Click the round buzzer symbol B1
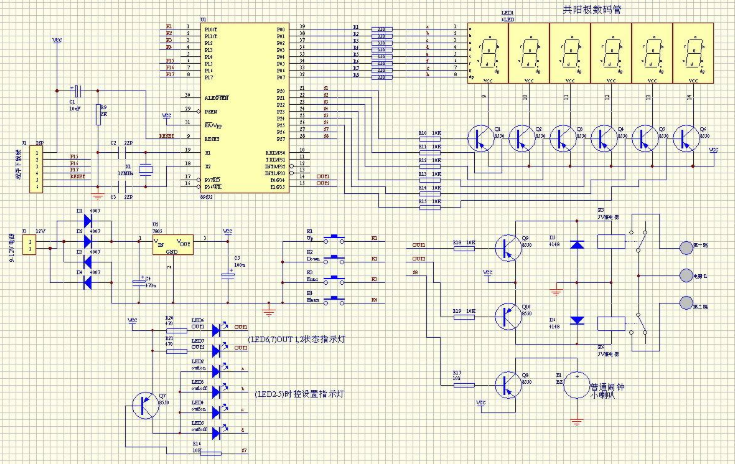Viewport: 735px width, 464px height. (577, 385)
